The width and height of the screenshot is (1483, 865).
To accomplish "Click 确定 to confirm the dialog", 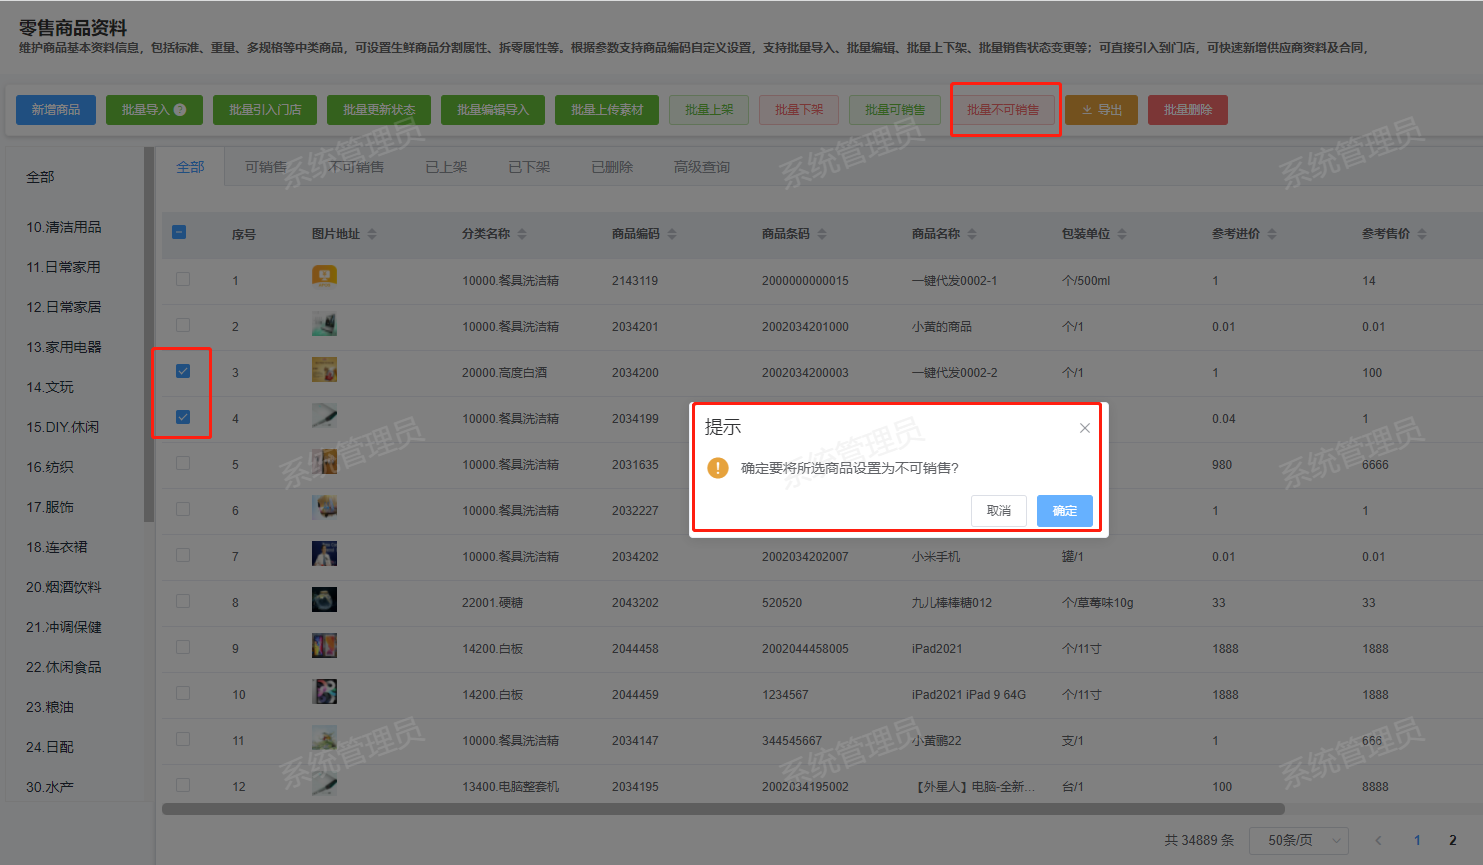I will (1065, 511).
